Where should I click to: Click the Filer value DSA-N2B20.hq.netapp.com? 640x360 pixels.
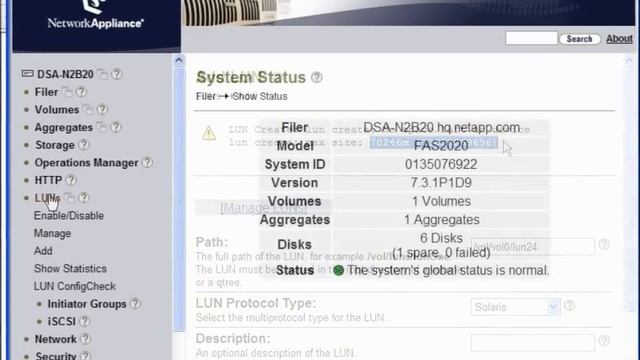441,128
